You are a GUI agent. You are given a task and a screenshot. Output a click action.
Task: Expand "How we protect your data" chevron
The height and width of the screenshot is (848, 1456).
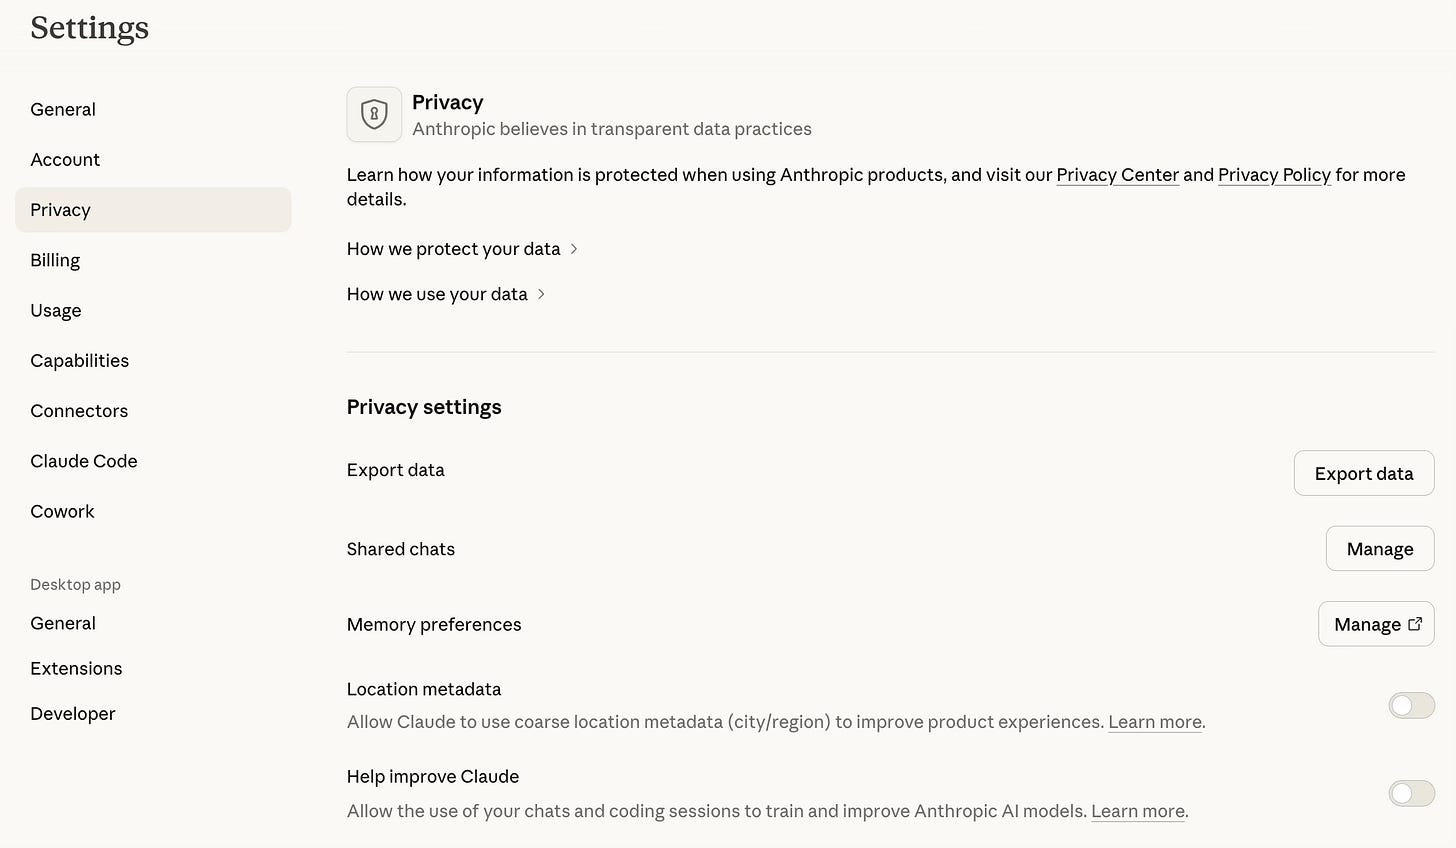574,249
